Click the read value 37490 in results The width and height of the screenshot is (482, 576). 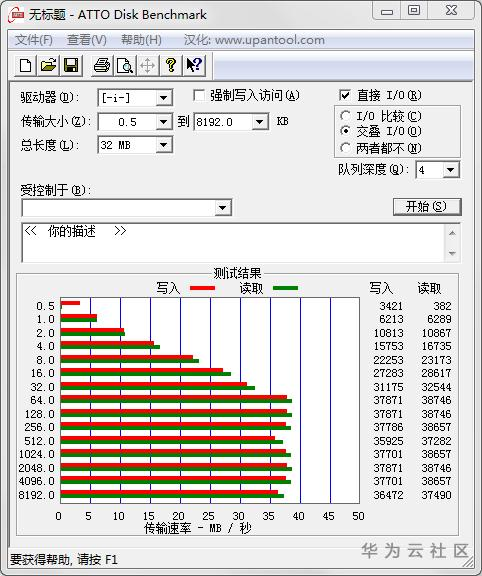click(436, 495)
